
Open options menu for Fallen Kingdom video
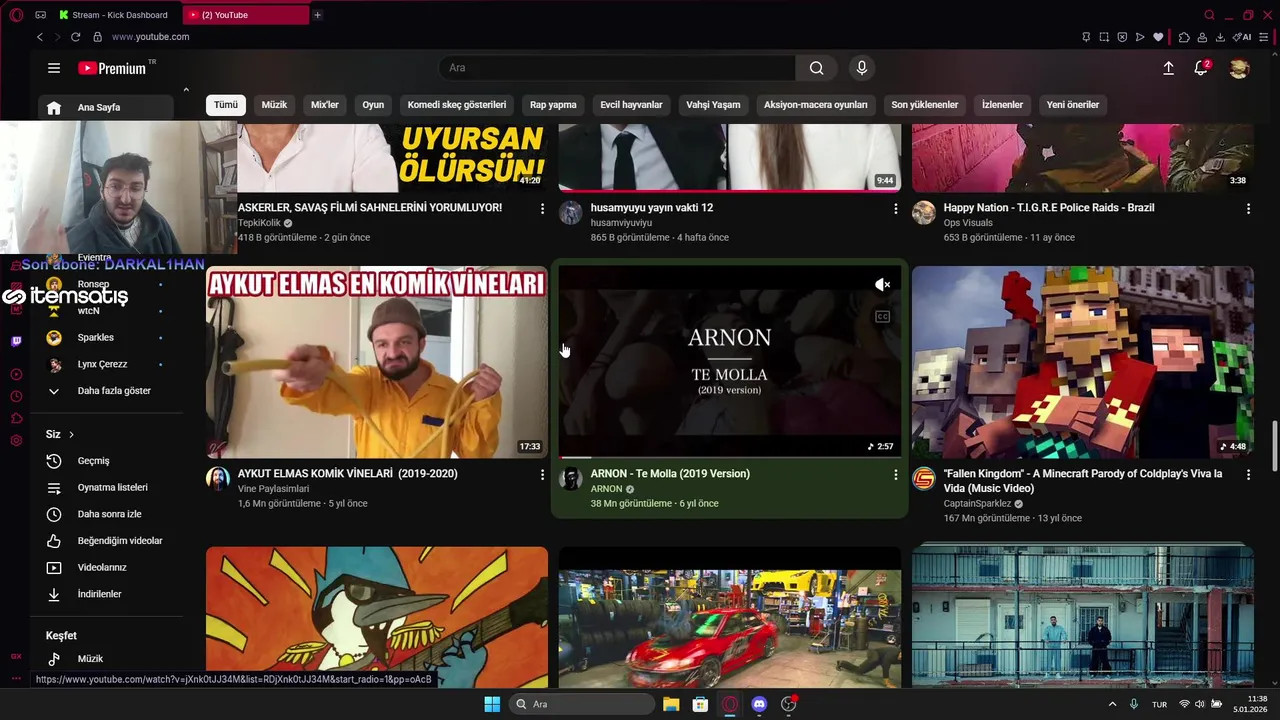tap(1248, 474)
